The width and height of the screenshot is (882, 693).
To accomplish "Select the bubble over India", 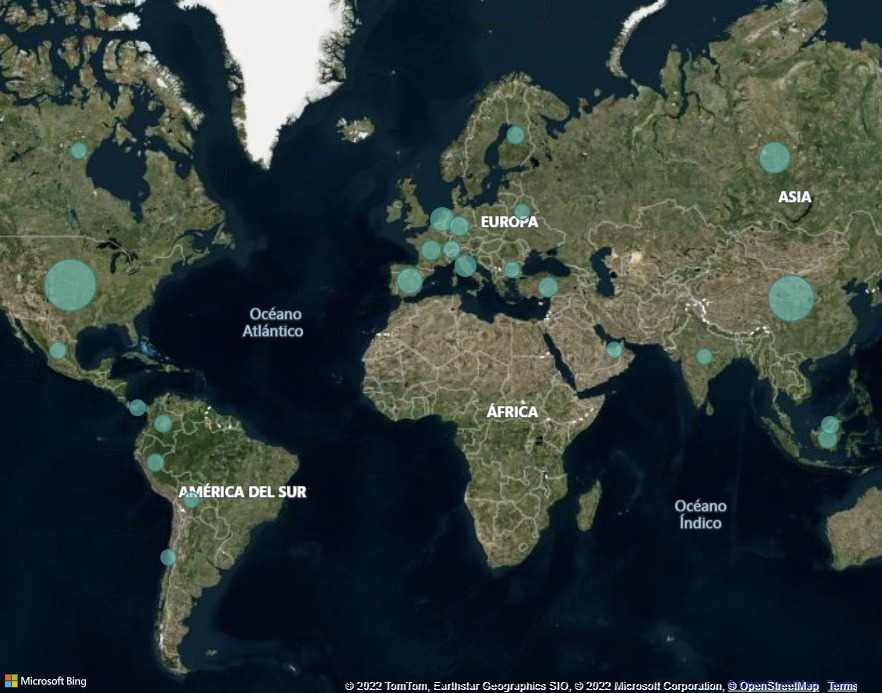I will (x=704, y=356).
